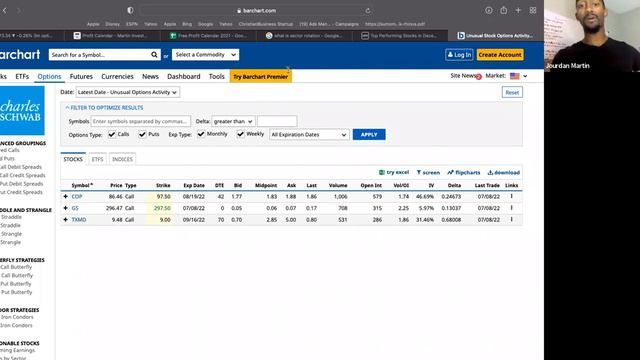Open Futures nav menu

point(81,76)
